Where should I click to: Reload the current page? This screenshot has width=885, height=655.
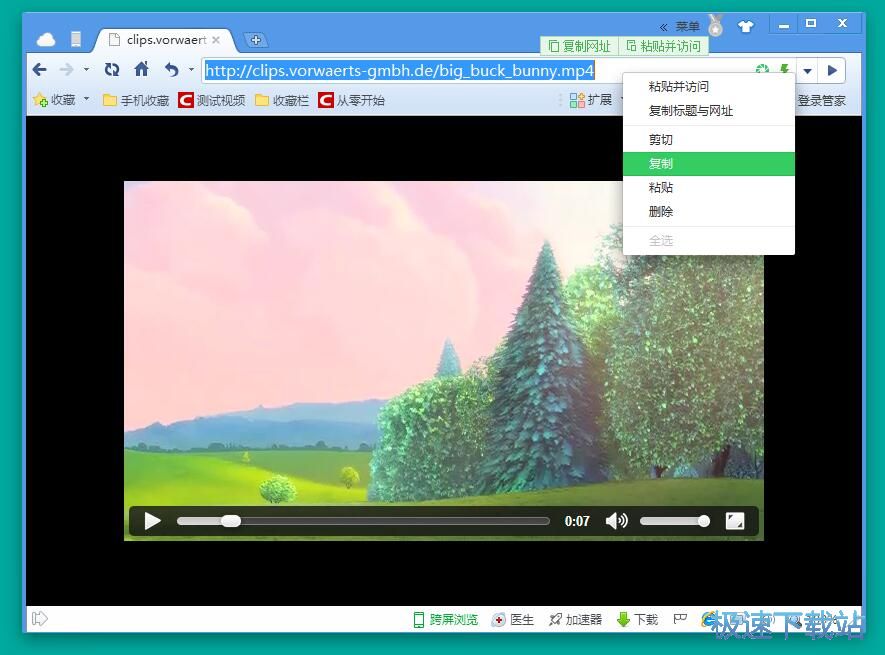click(112, 70)
